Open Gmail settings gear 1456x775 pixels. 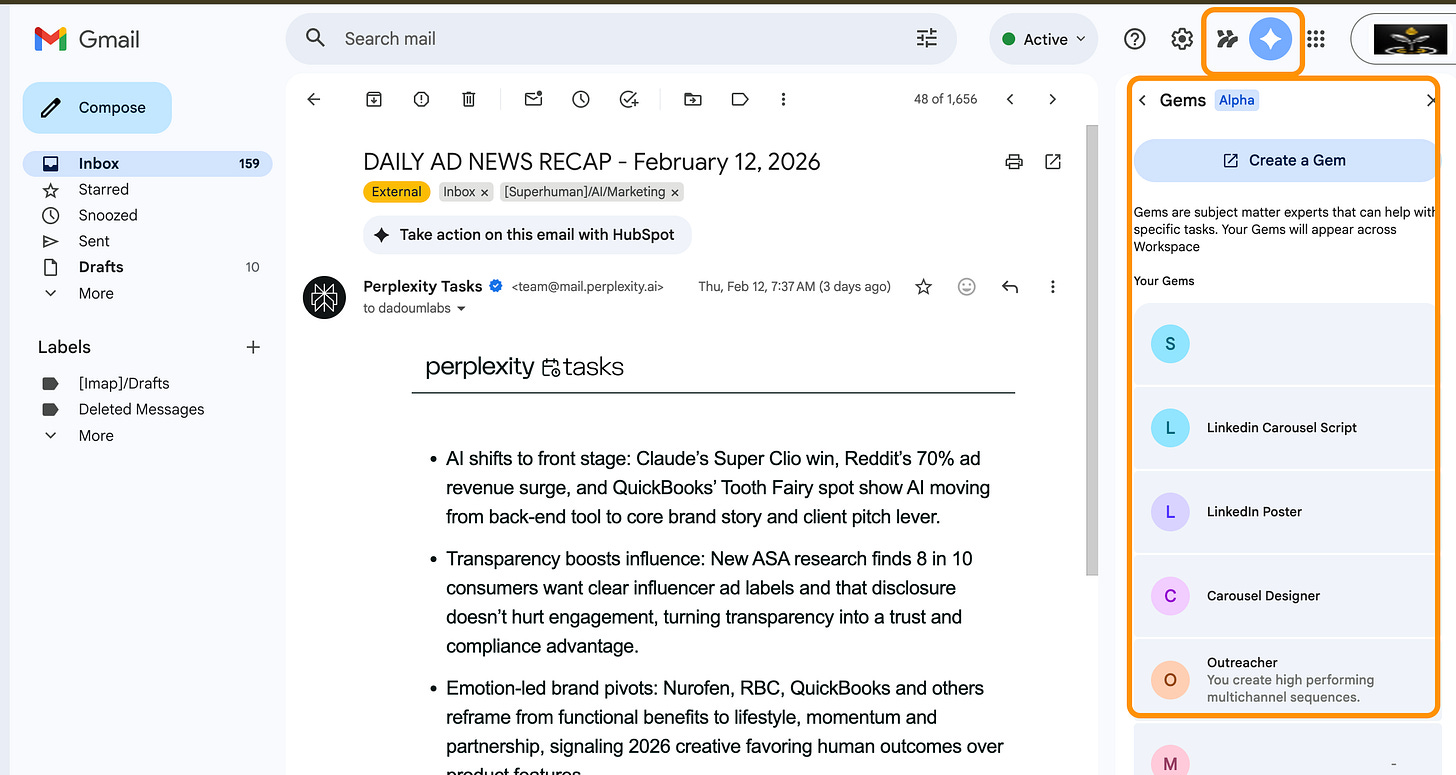[1182, 39]
